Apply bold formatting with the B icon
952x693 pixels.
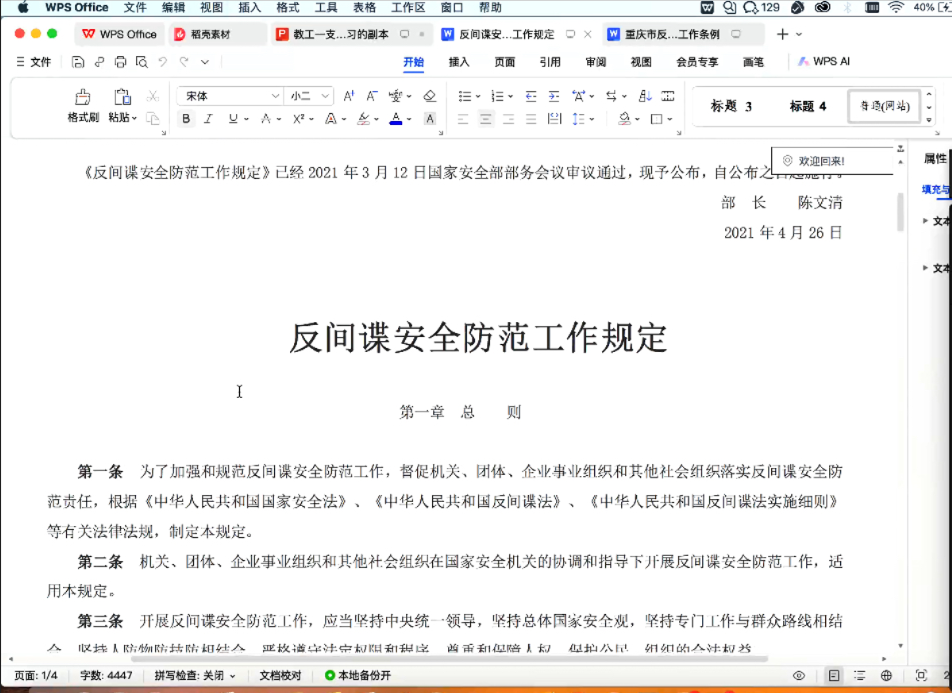(187, 117)
